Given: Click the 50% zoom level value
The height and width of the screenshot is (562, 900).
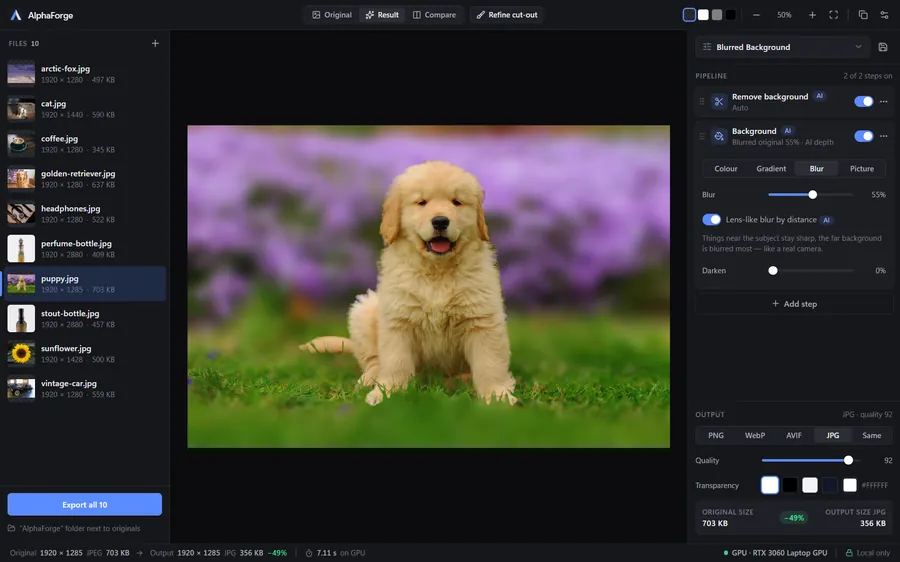Looking at the screenshot, I should click(x=784, y=15).
